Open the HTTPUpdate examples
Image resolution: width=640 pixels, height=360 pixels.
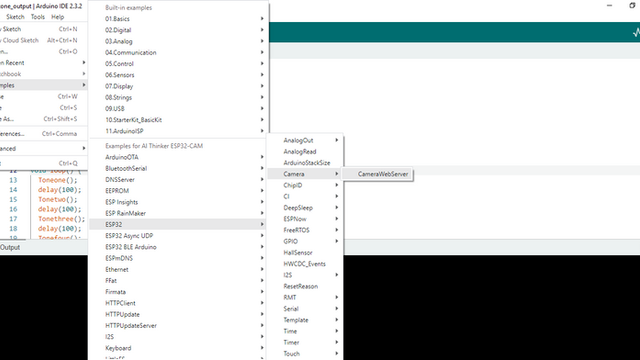[178, 314]
